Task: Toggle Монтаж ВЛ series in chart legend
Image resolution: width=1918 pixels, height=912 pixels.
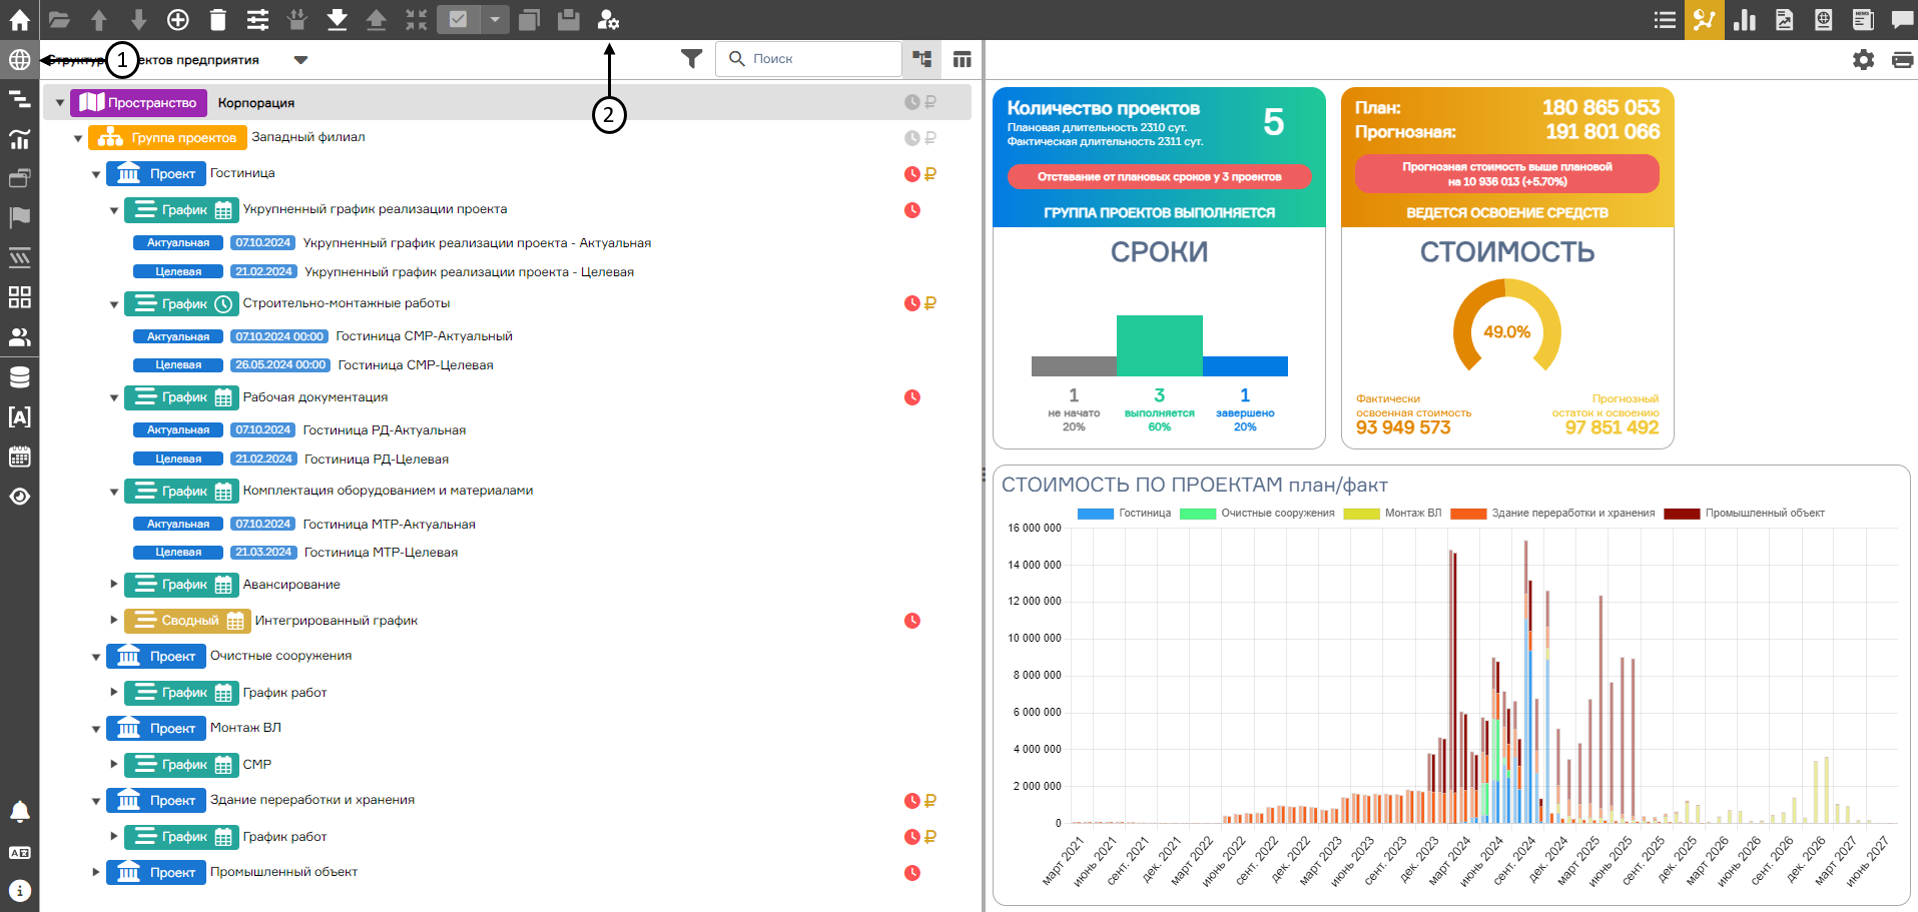Action: (1392, 513)
